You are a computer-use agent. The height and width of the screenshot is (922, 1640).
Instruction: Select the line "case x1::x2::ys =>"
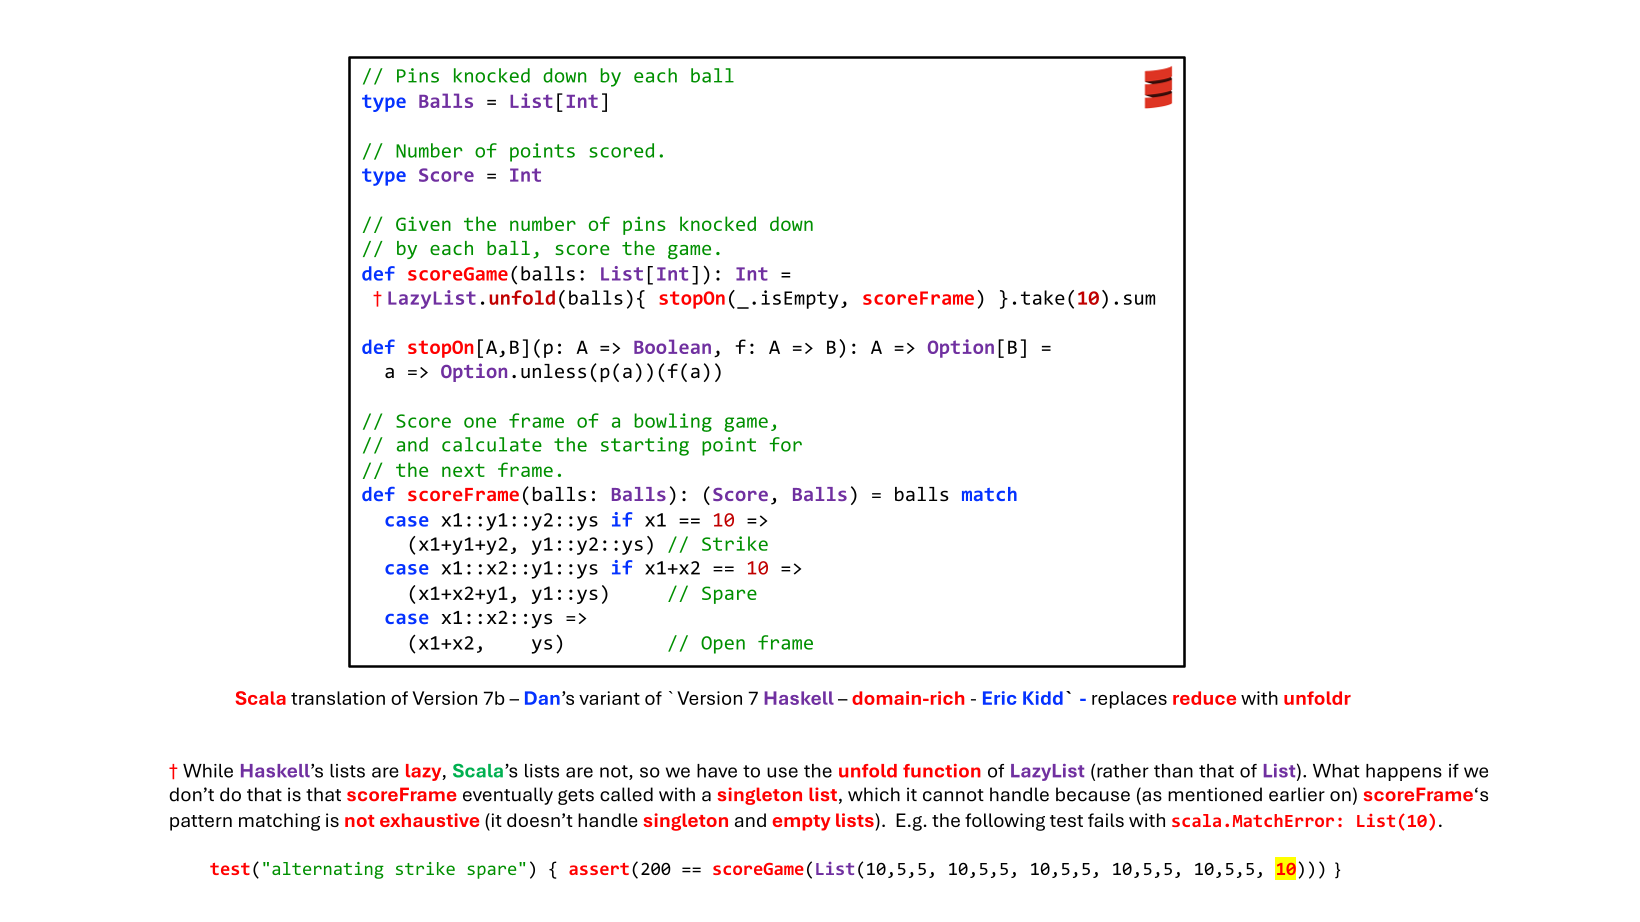485,618
